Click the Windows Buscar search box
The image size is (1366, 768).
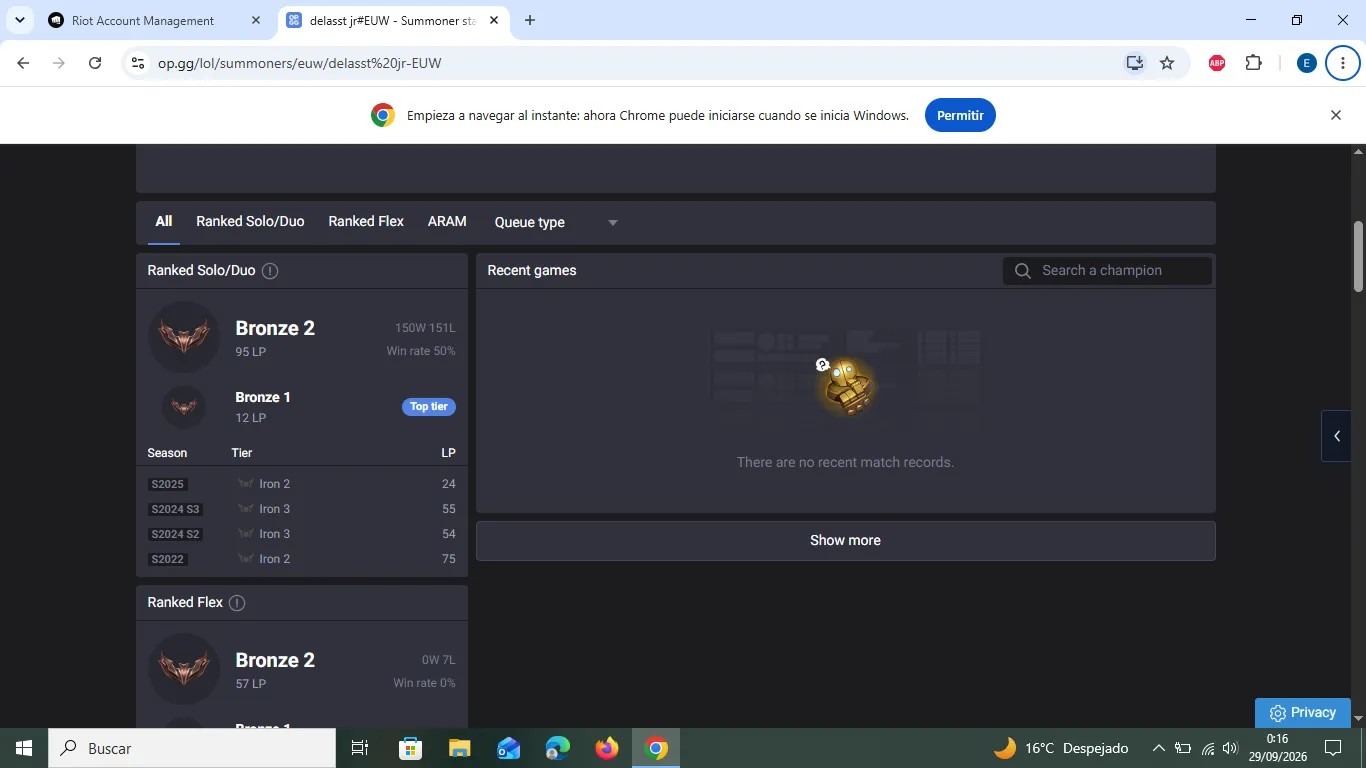tap(192, 748)
